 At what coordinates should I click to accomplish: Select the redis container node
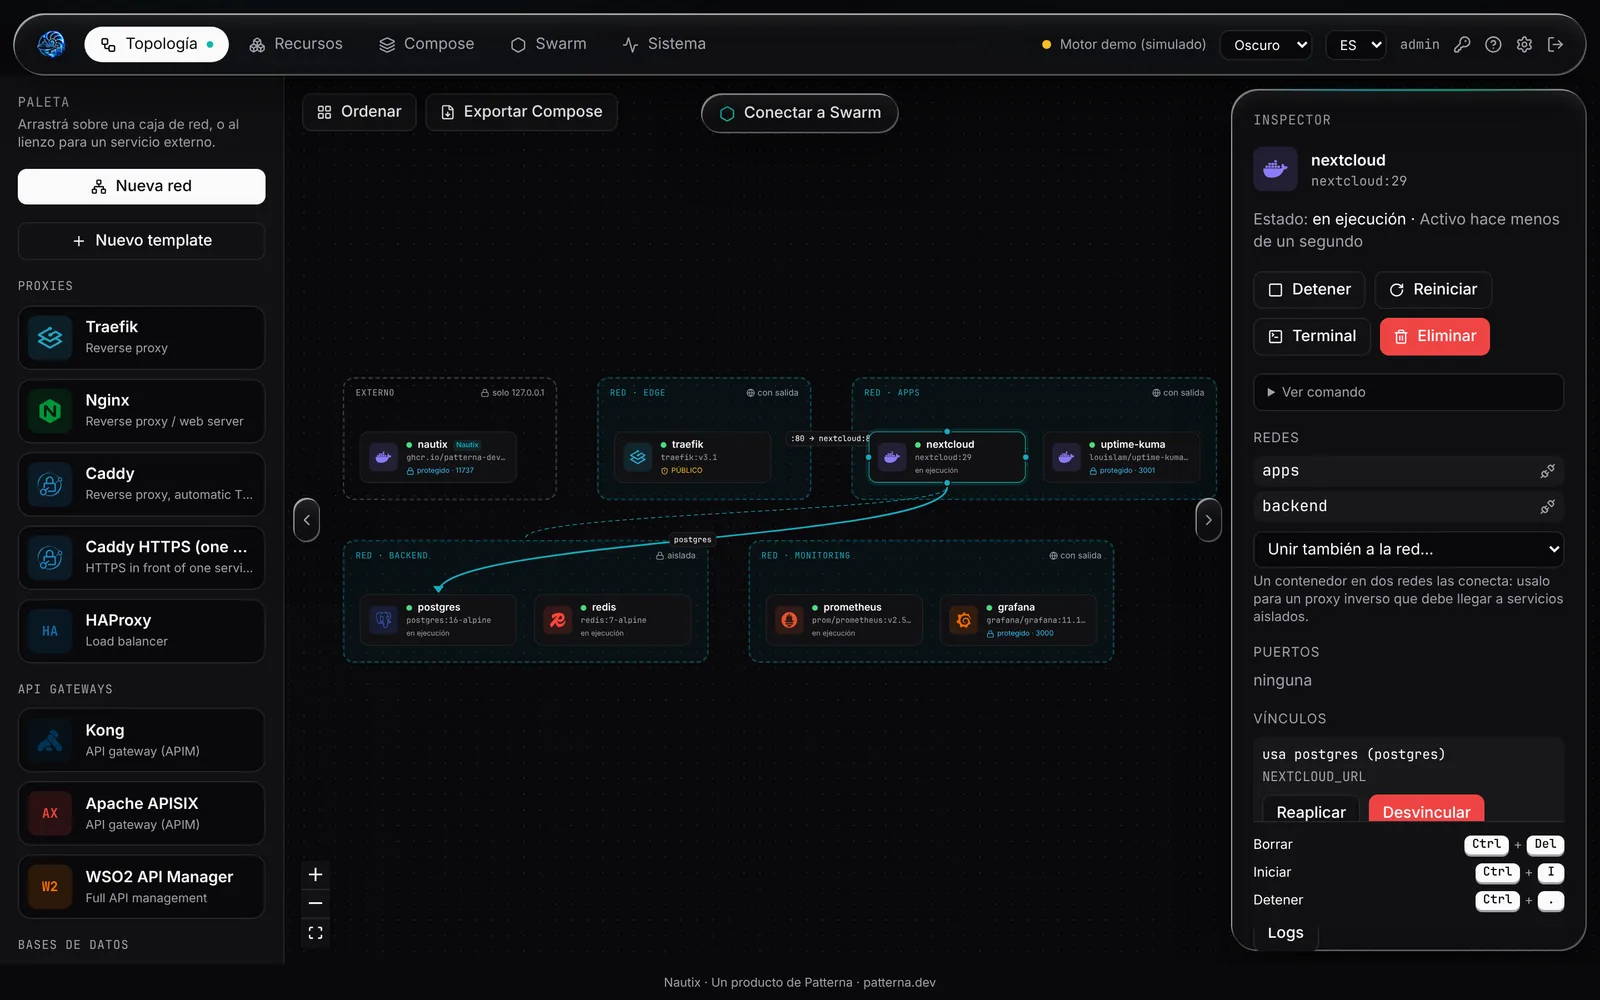(x=612, y=620)
